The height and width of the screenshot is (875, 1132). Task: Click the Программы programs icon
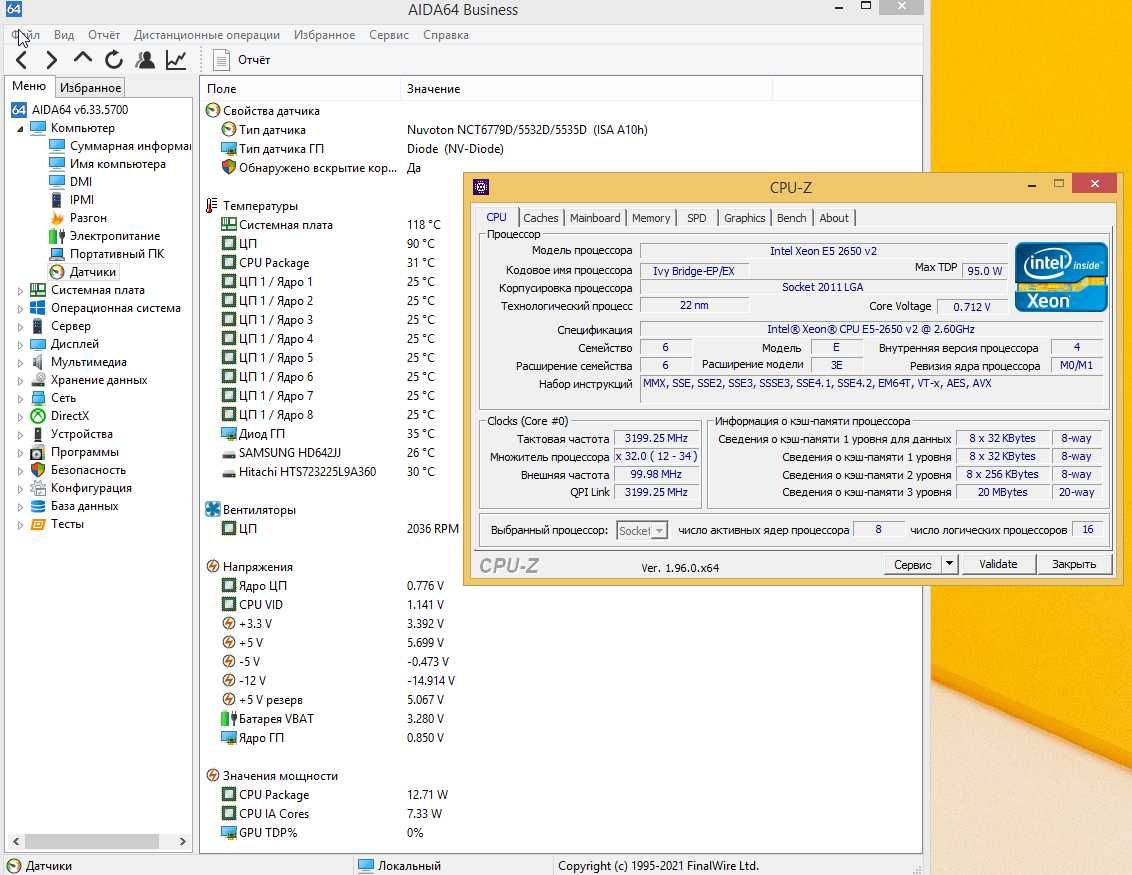(38, 452)
